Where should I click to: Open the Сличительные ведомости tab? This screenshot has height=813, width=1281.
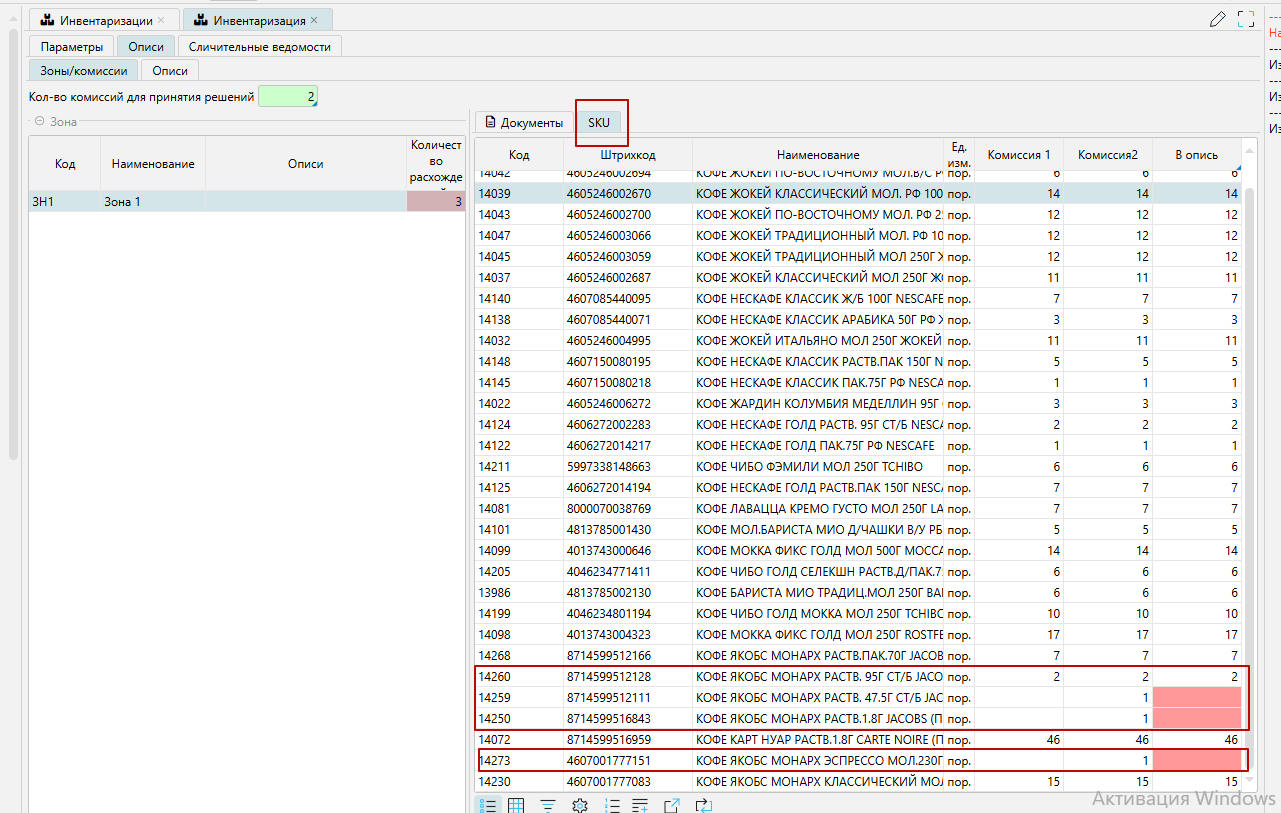(x=259, y=47)
